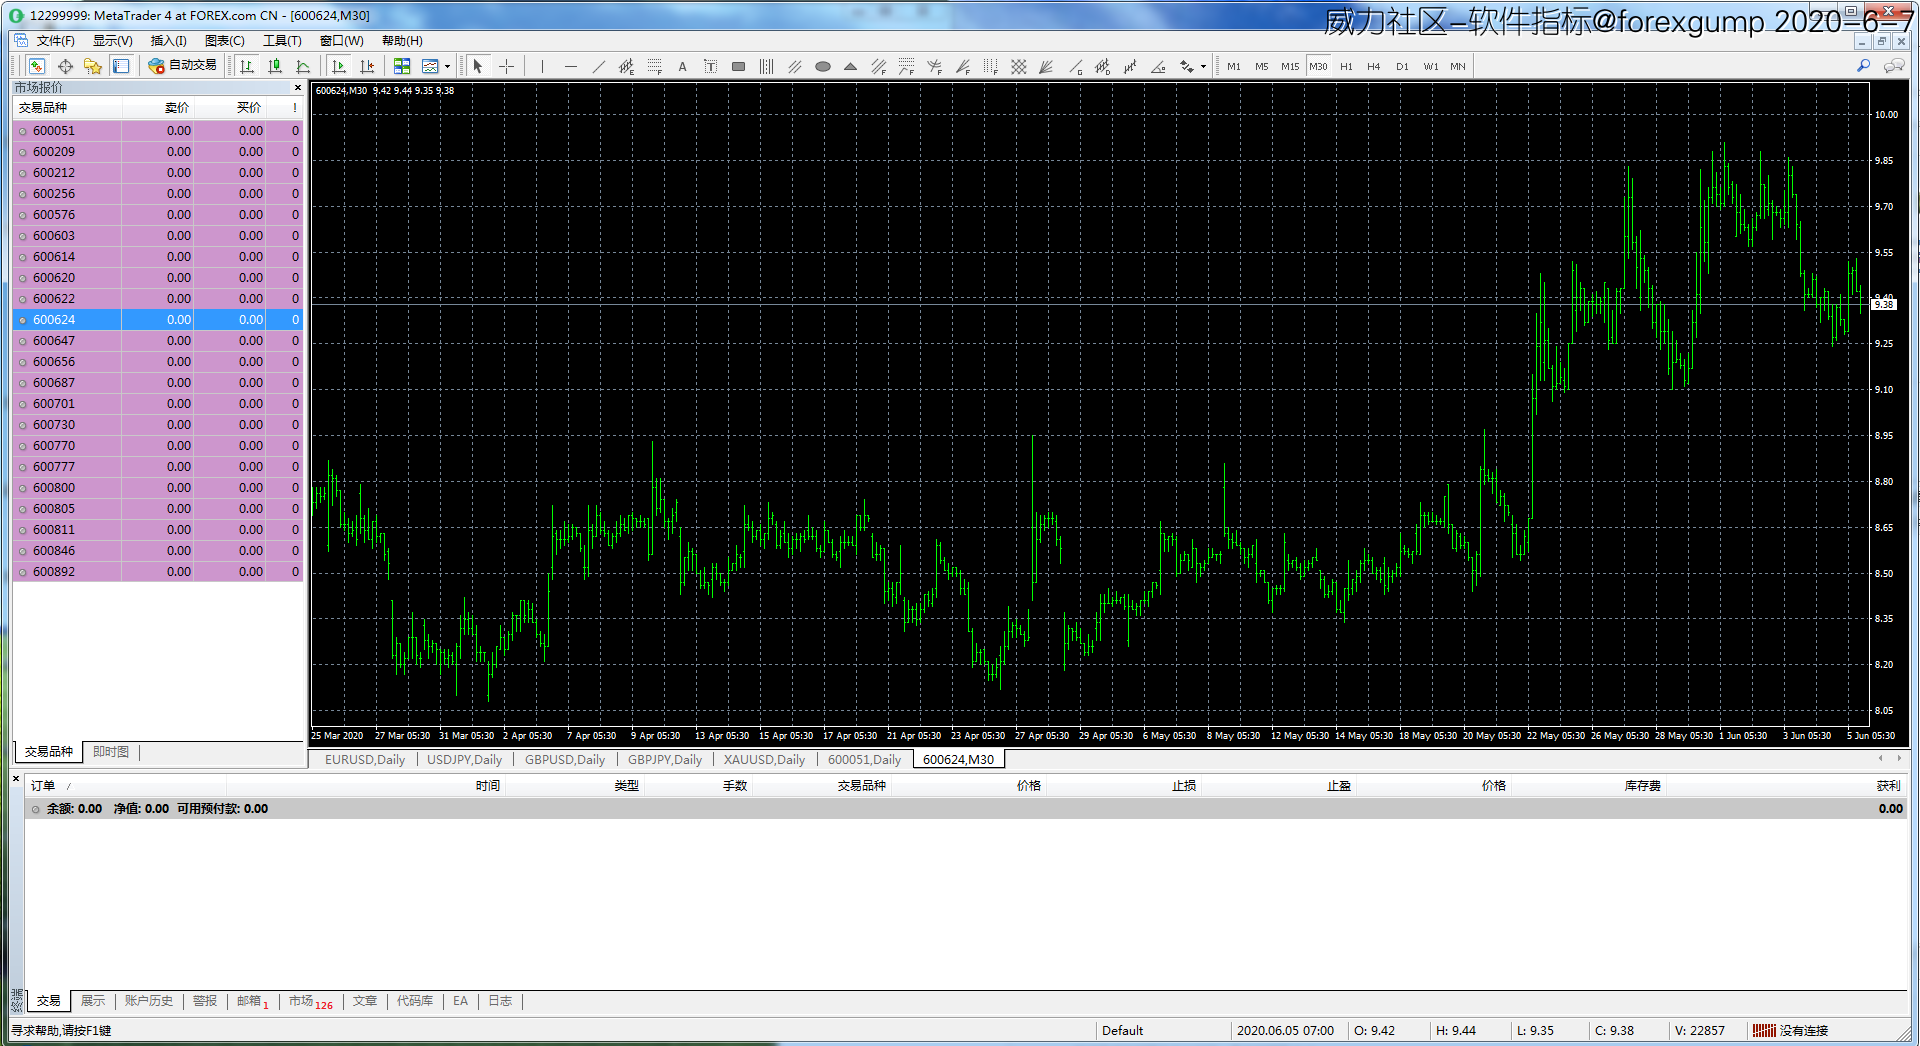Screen dimensions: 1920x1046
Task: Toggle the 自动交易 auto trading button
Action: coord(182,65)
